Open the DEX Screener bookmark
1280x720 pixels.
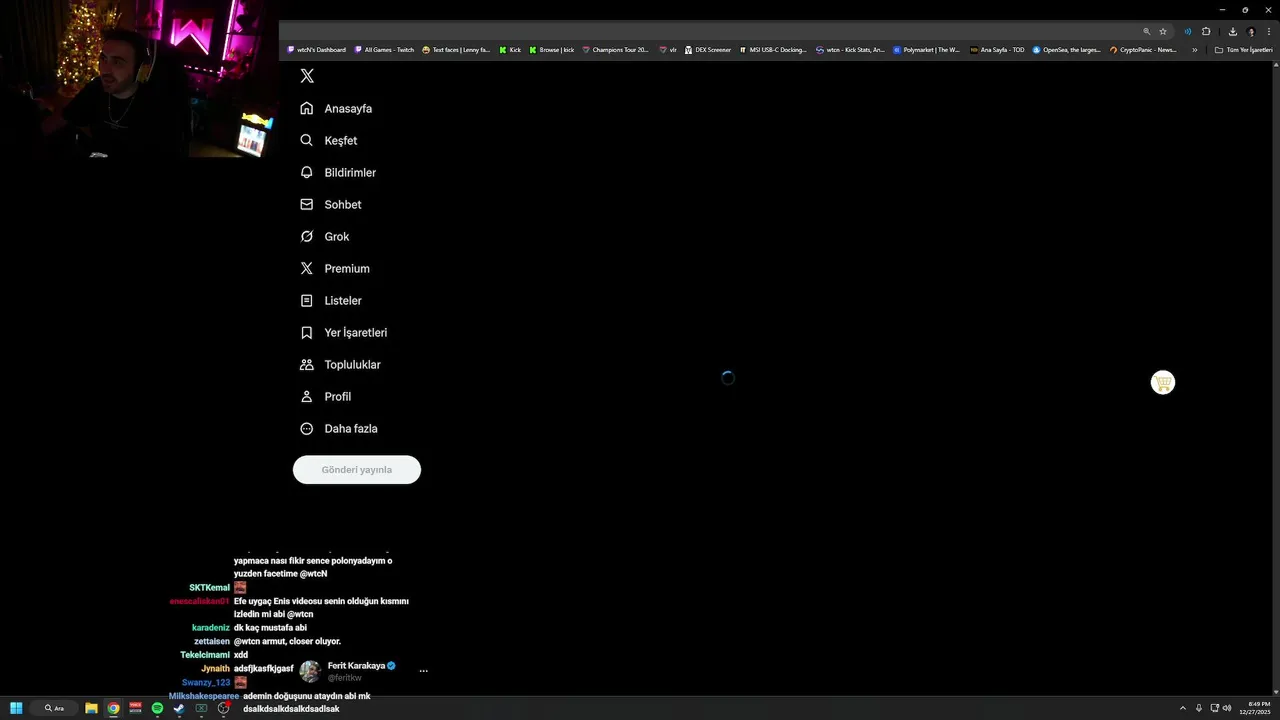707,49
